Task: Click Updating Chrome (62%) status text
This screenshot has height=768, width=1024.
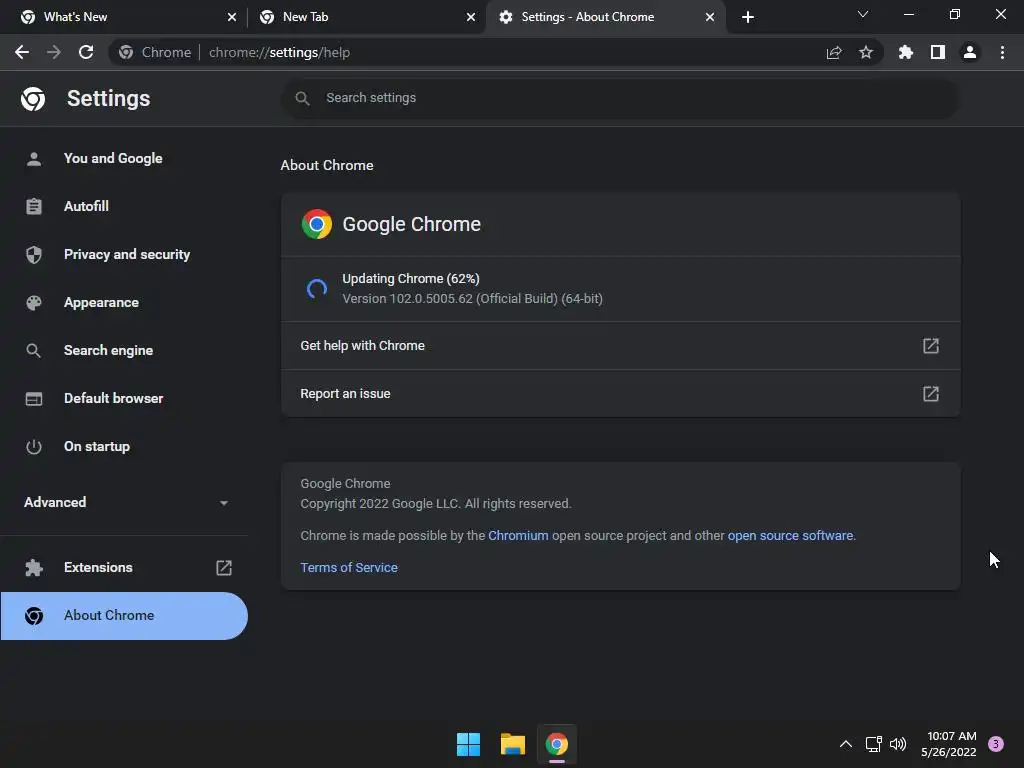Action: point(411,279)
